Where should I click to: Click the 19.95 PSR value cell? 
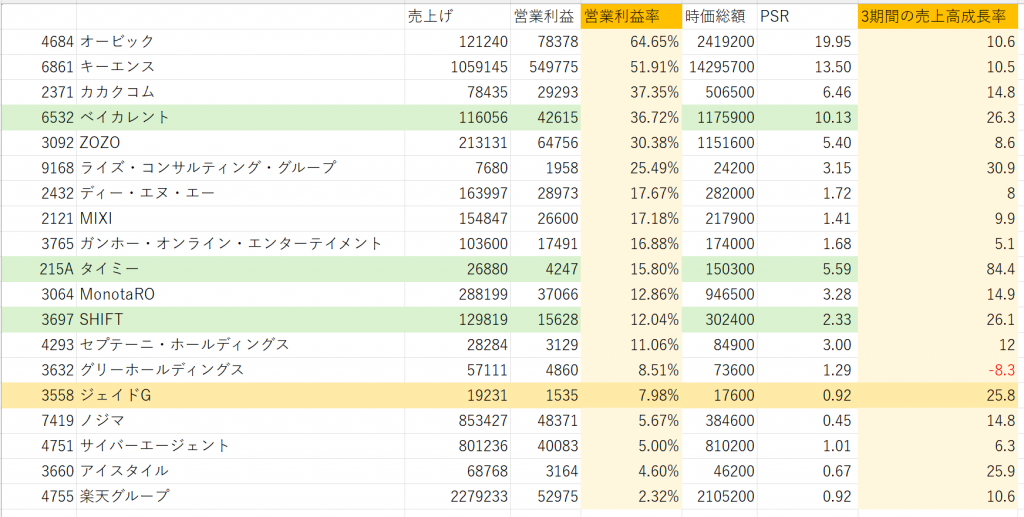833,42
